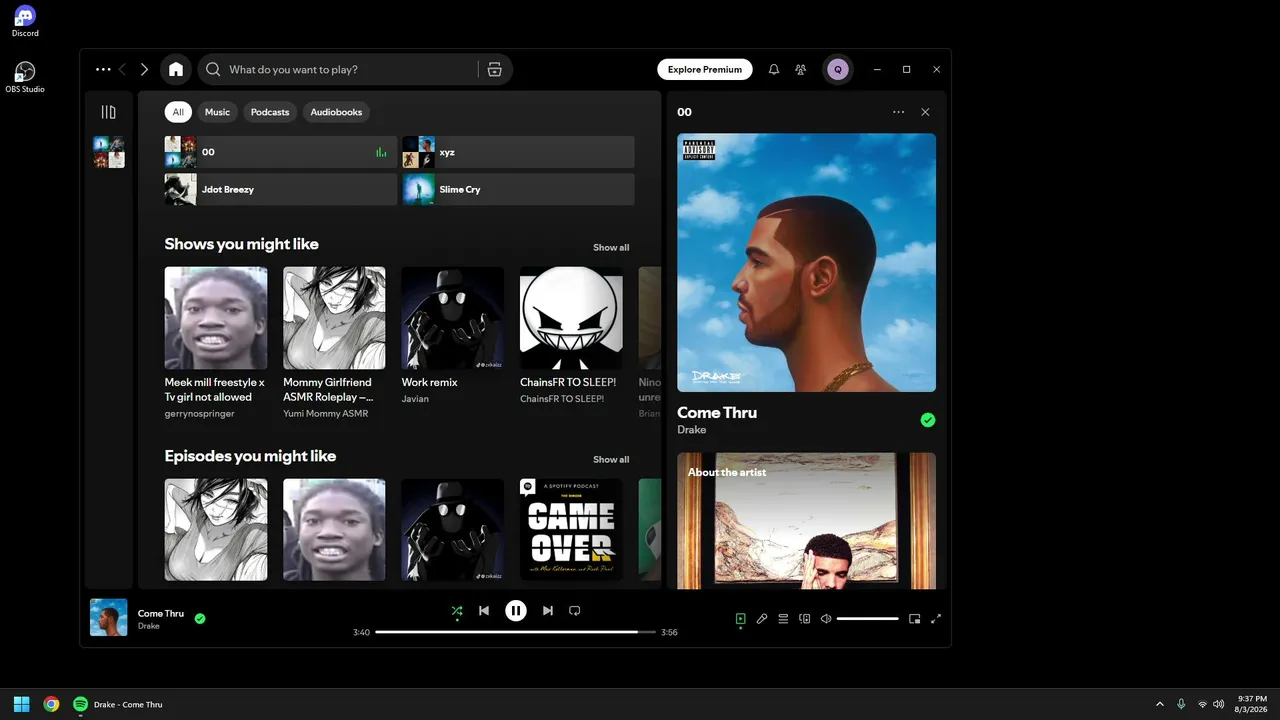
Task: Click the taskbar microphone icon
Action: pos(1181,704)
